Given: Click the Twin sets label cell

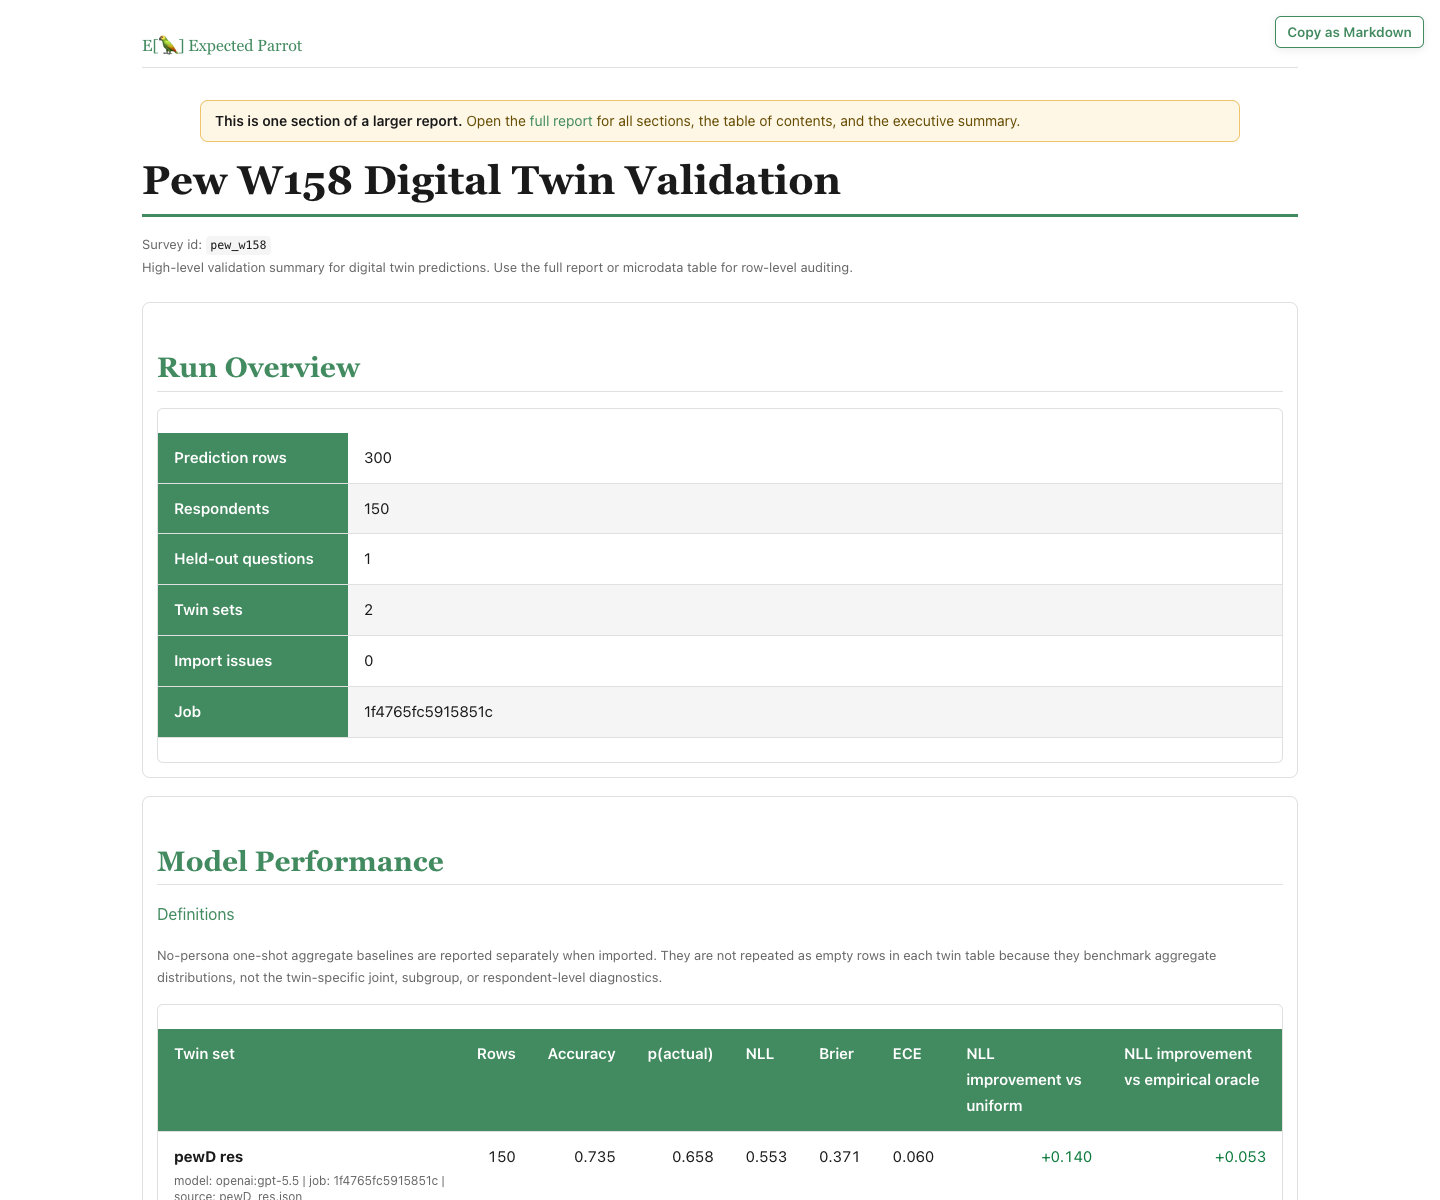Looking at the screenshot, I should tap(253, 610).
